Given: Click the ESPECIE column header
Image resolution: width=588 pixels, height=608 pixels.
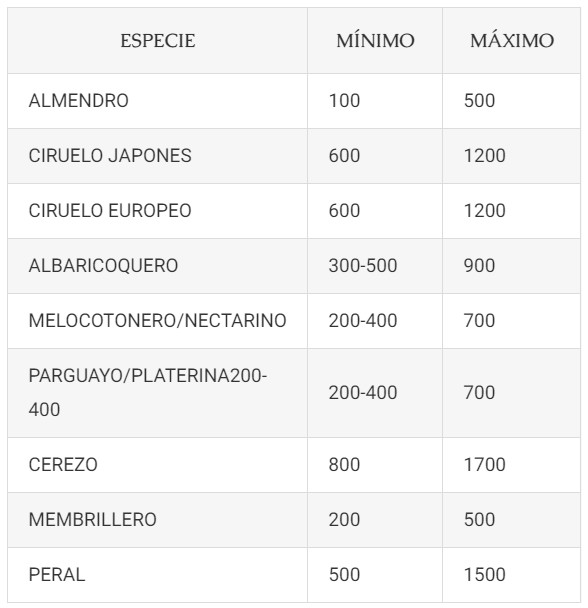Looking at the screenshot, I should tap(157, 41).
